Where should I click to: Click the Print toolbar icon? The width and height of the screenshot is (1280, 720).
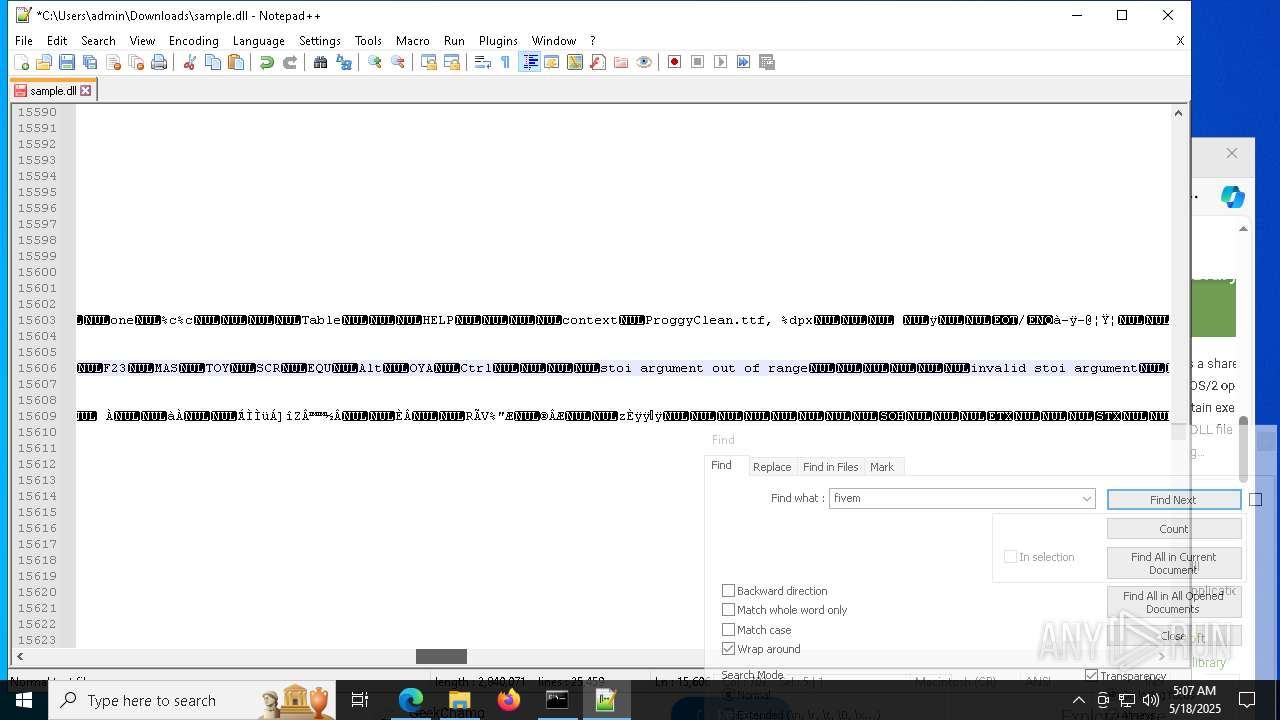point(159,62)
